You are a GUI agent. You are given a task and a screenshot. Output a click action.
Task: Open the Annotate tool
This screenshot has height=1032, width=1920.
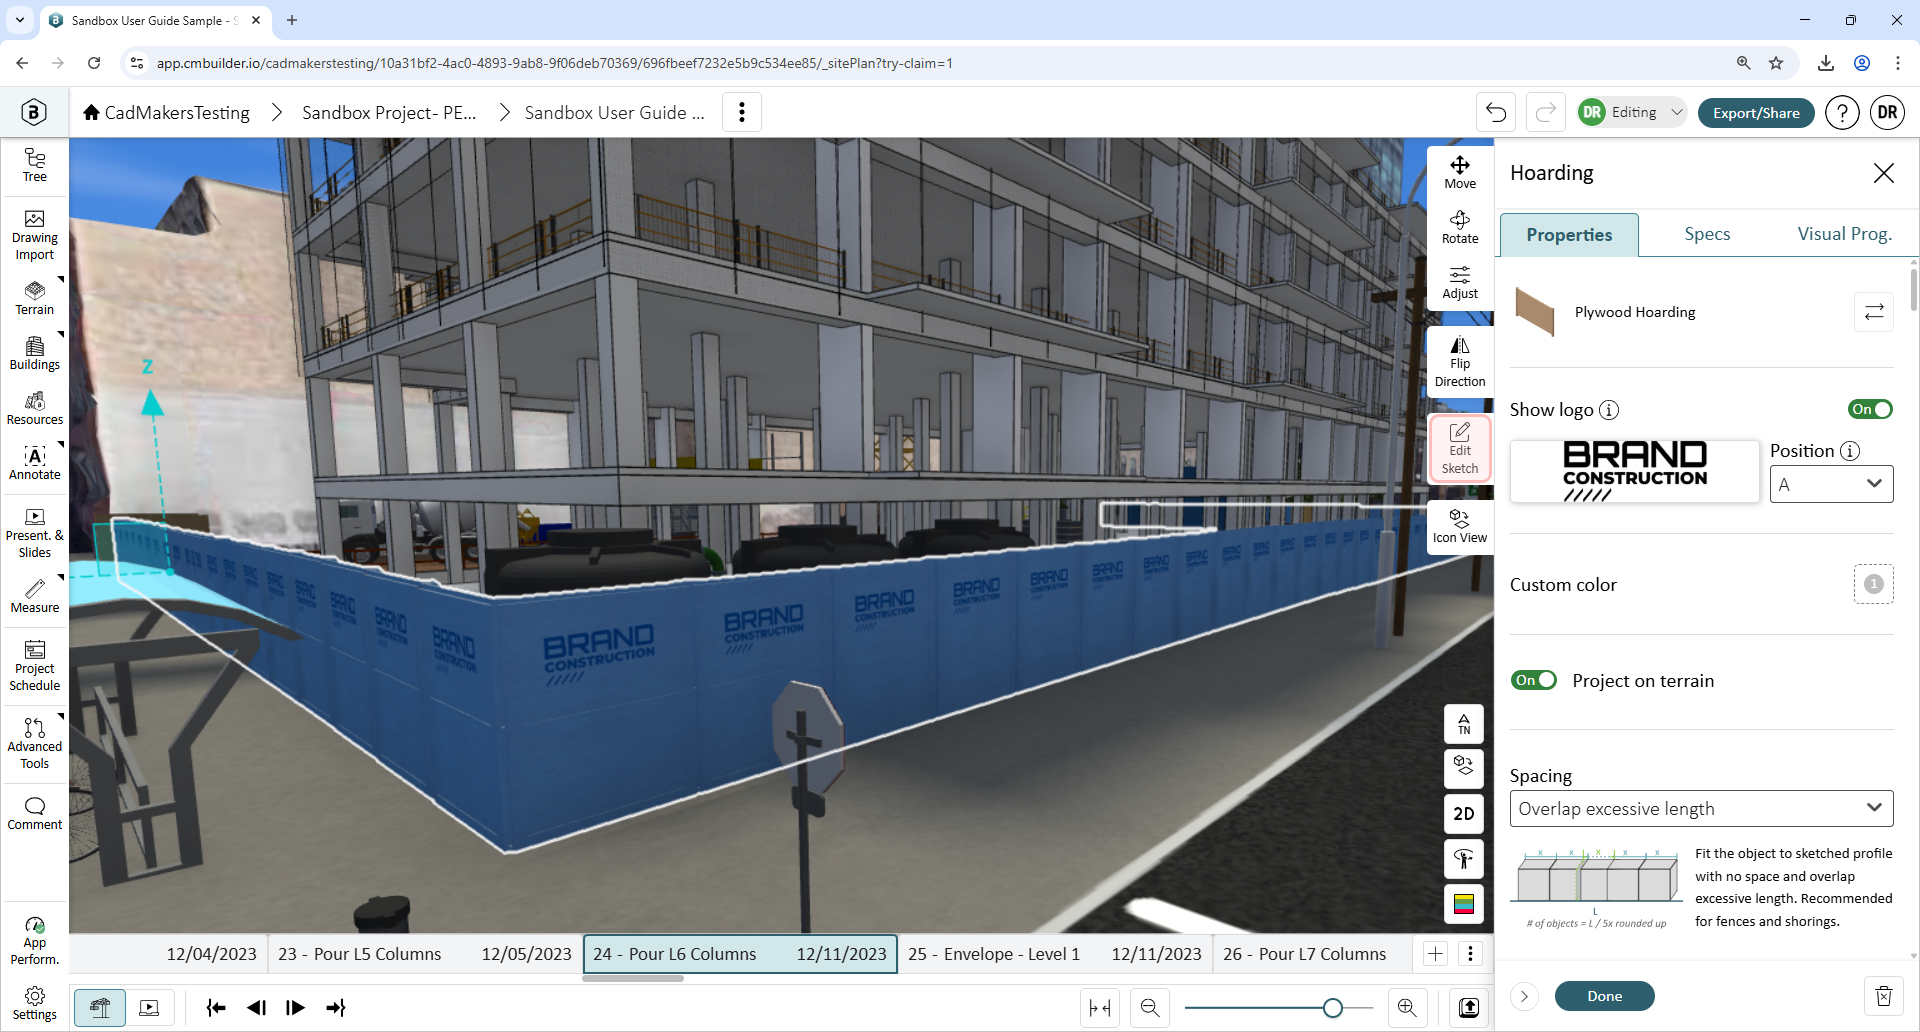pyautogui.click(x=35, y=463)
